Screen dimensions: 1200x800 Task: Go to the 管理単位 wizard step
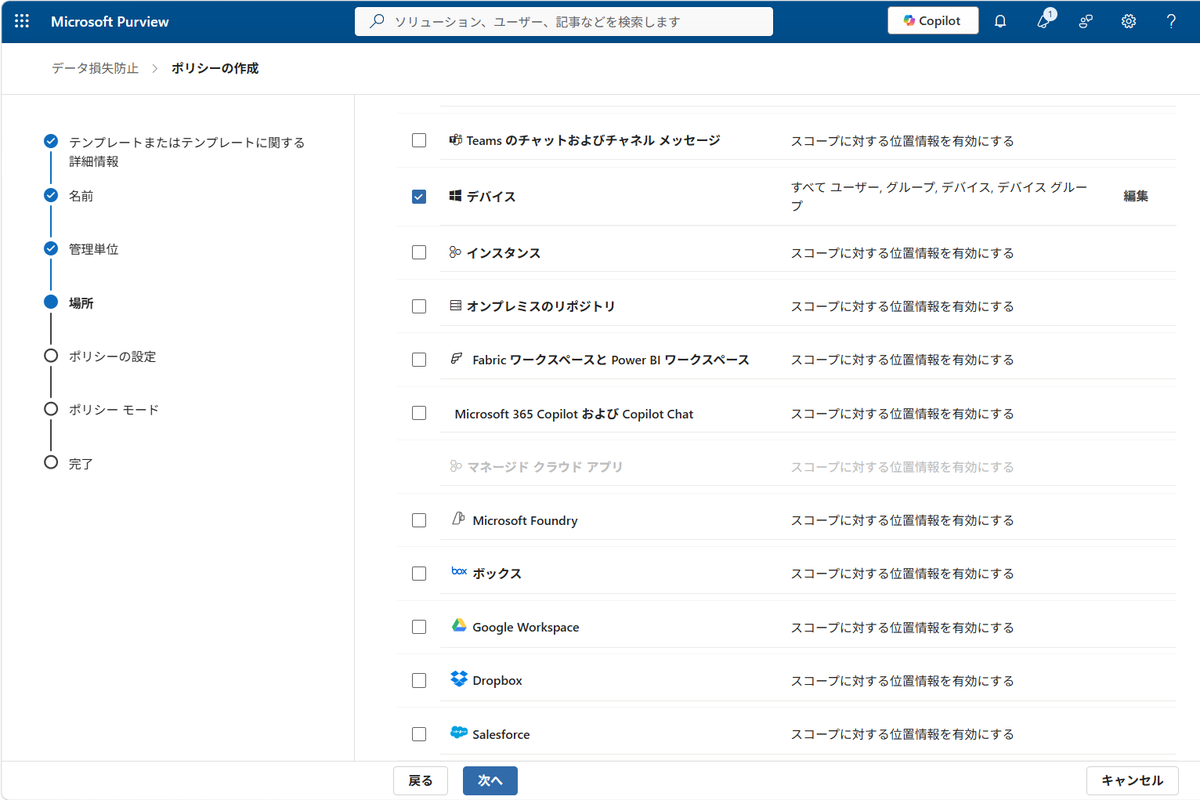[x=93, y=249]
